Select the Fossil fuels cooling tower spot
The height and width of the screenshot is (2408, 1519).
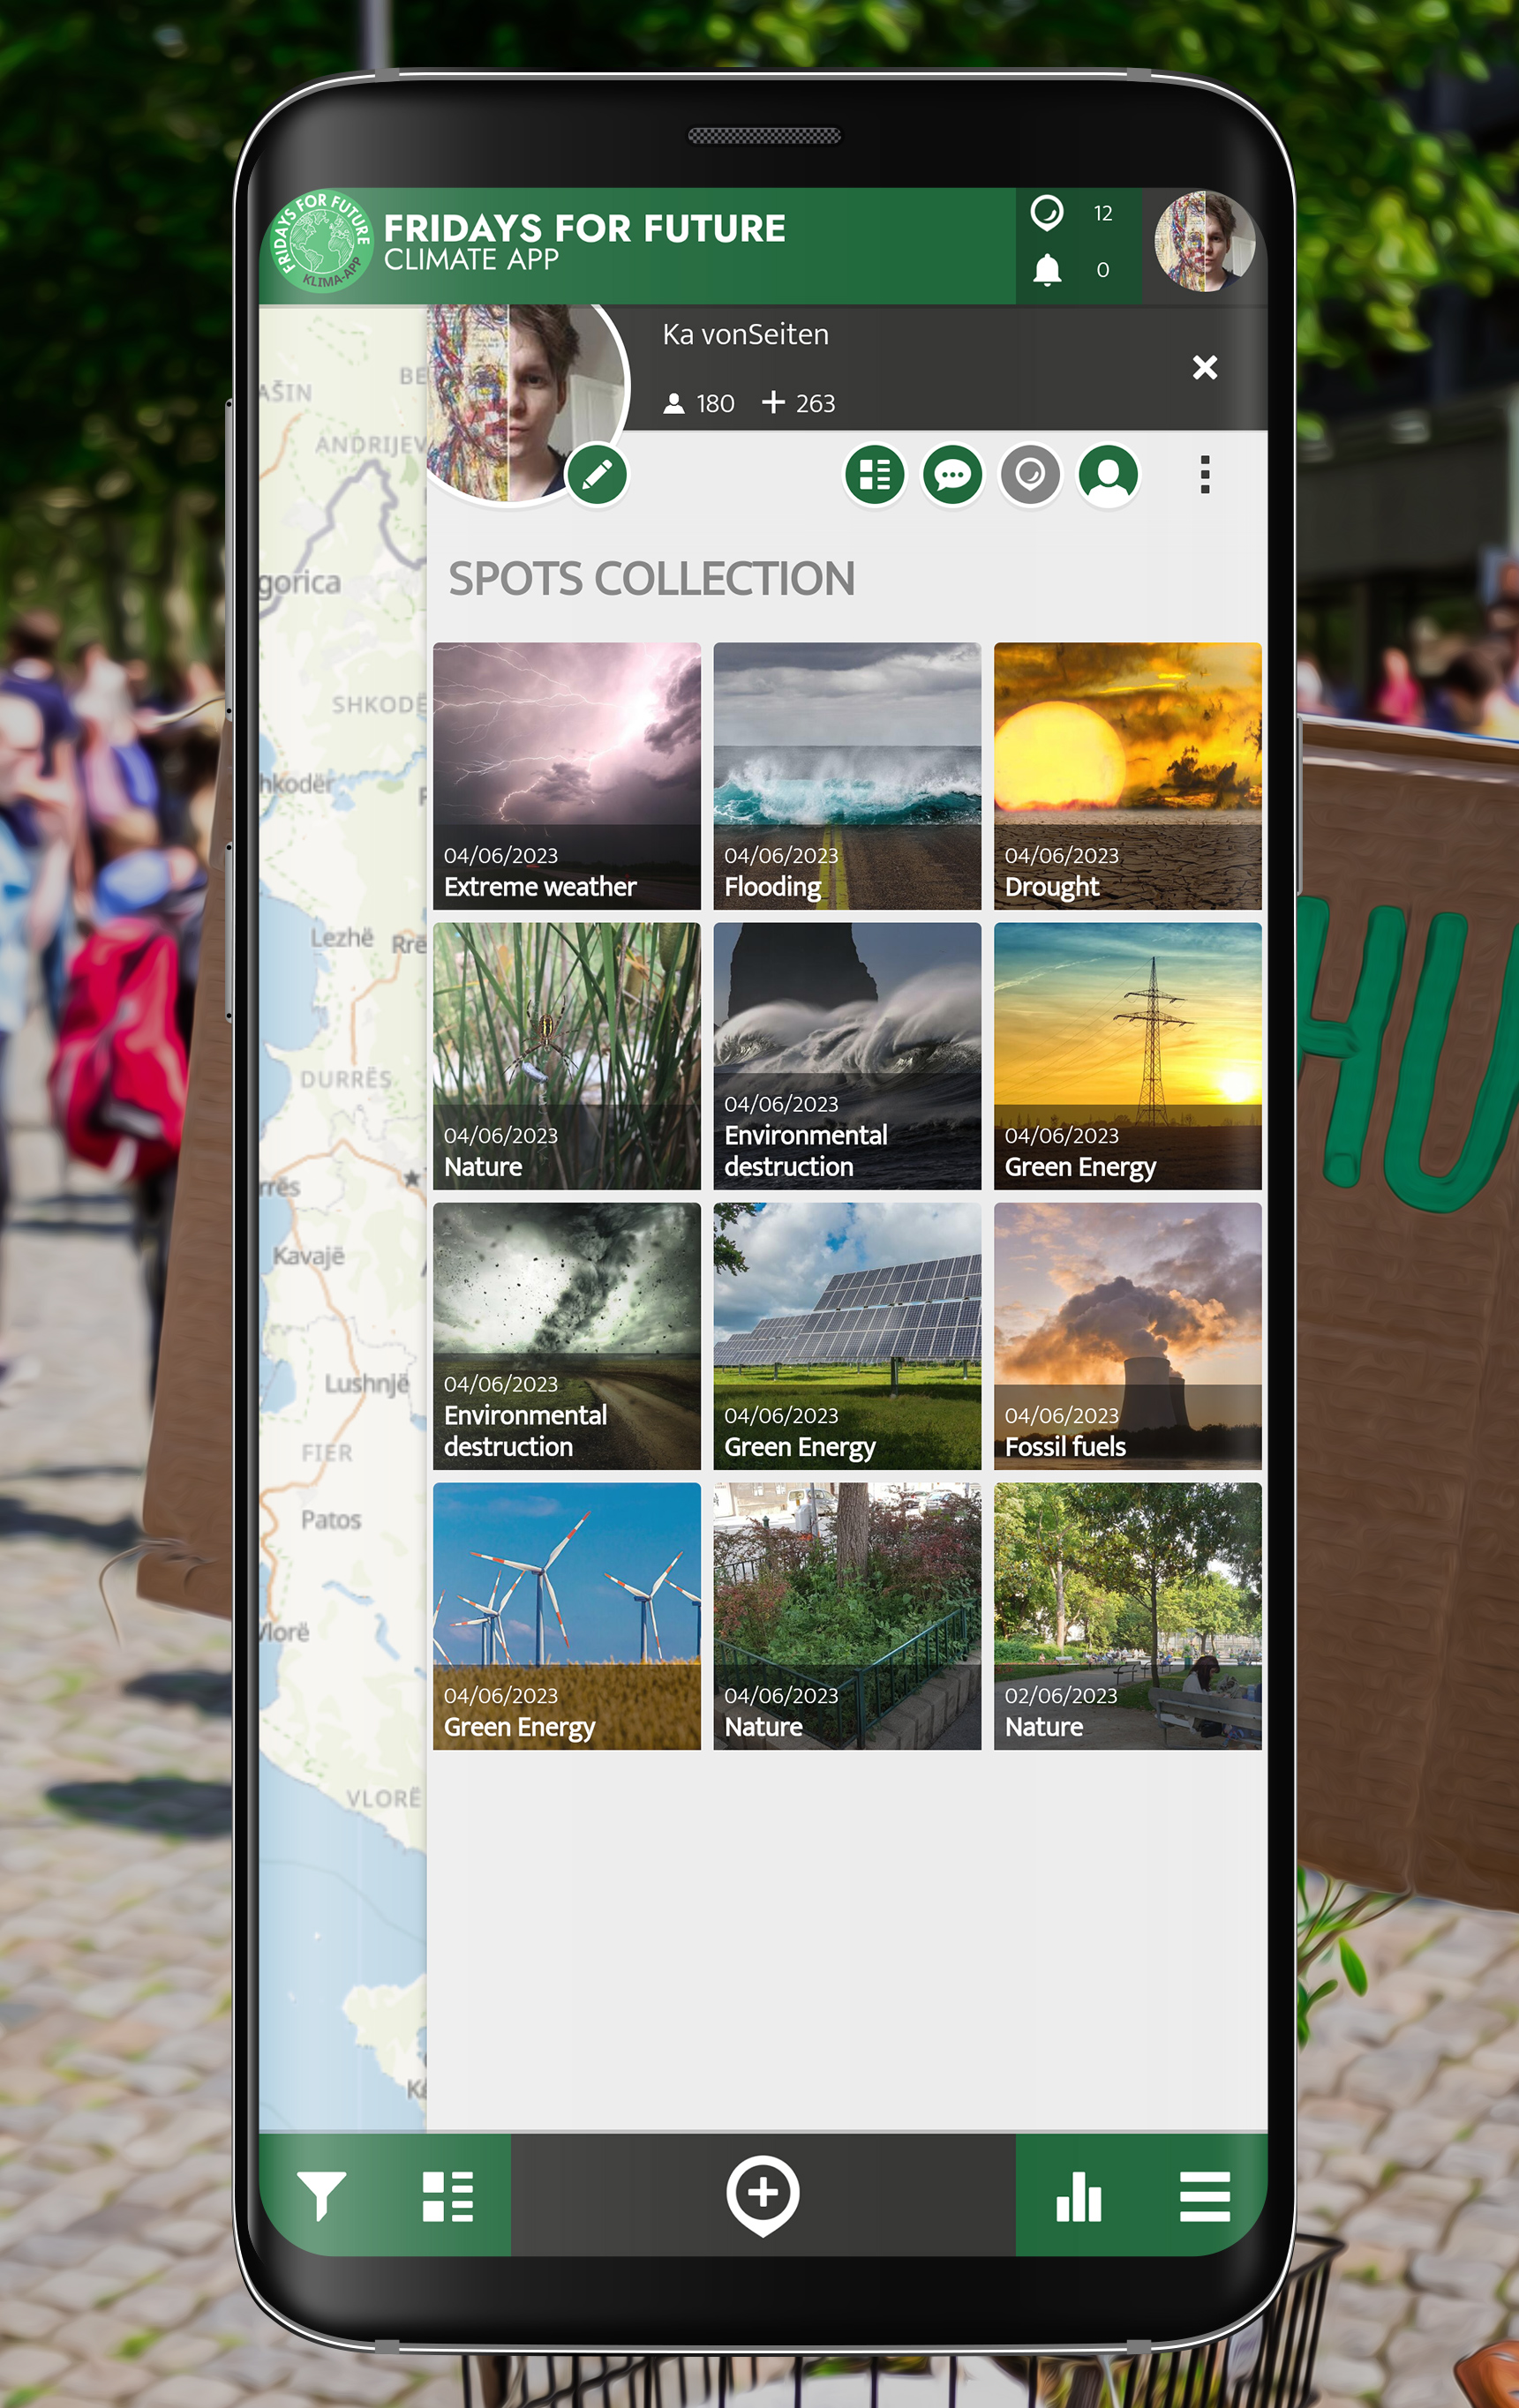1127,1335
